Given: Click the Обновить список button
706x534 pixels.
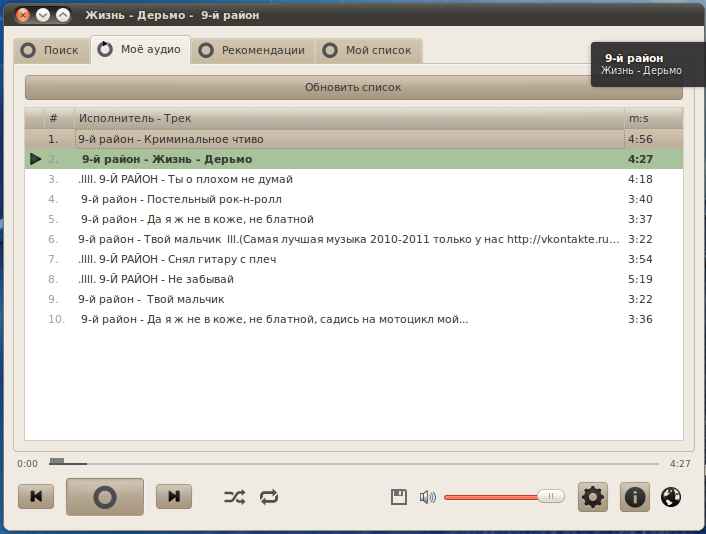Looking at the screenshot, I should tap(353, 87).
